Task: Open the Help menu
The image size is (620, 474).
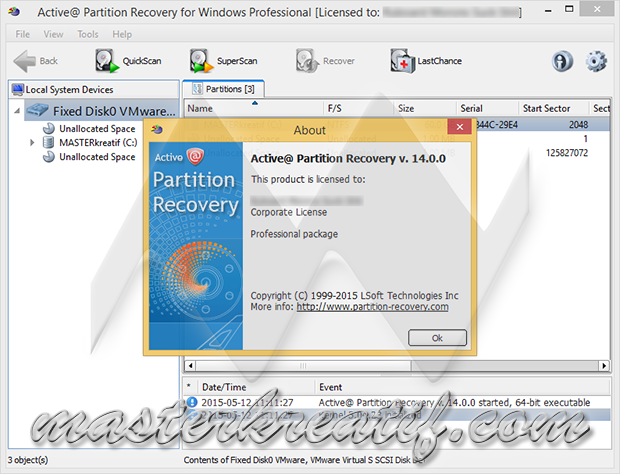Action: point(122,34)
